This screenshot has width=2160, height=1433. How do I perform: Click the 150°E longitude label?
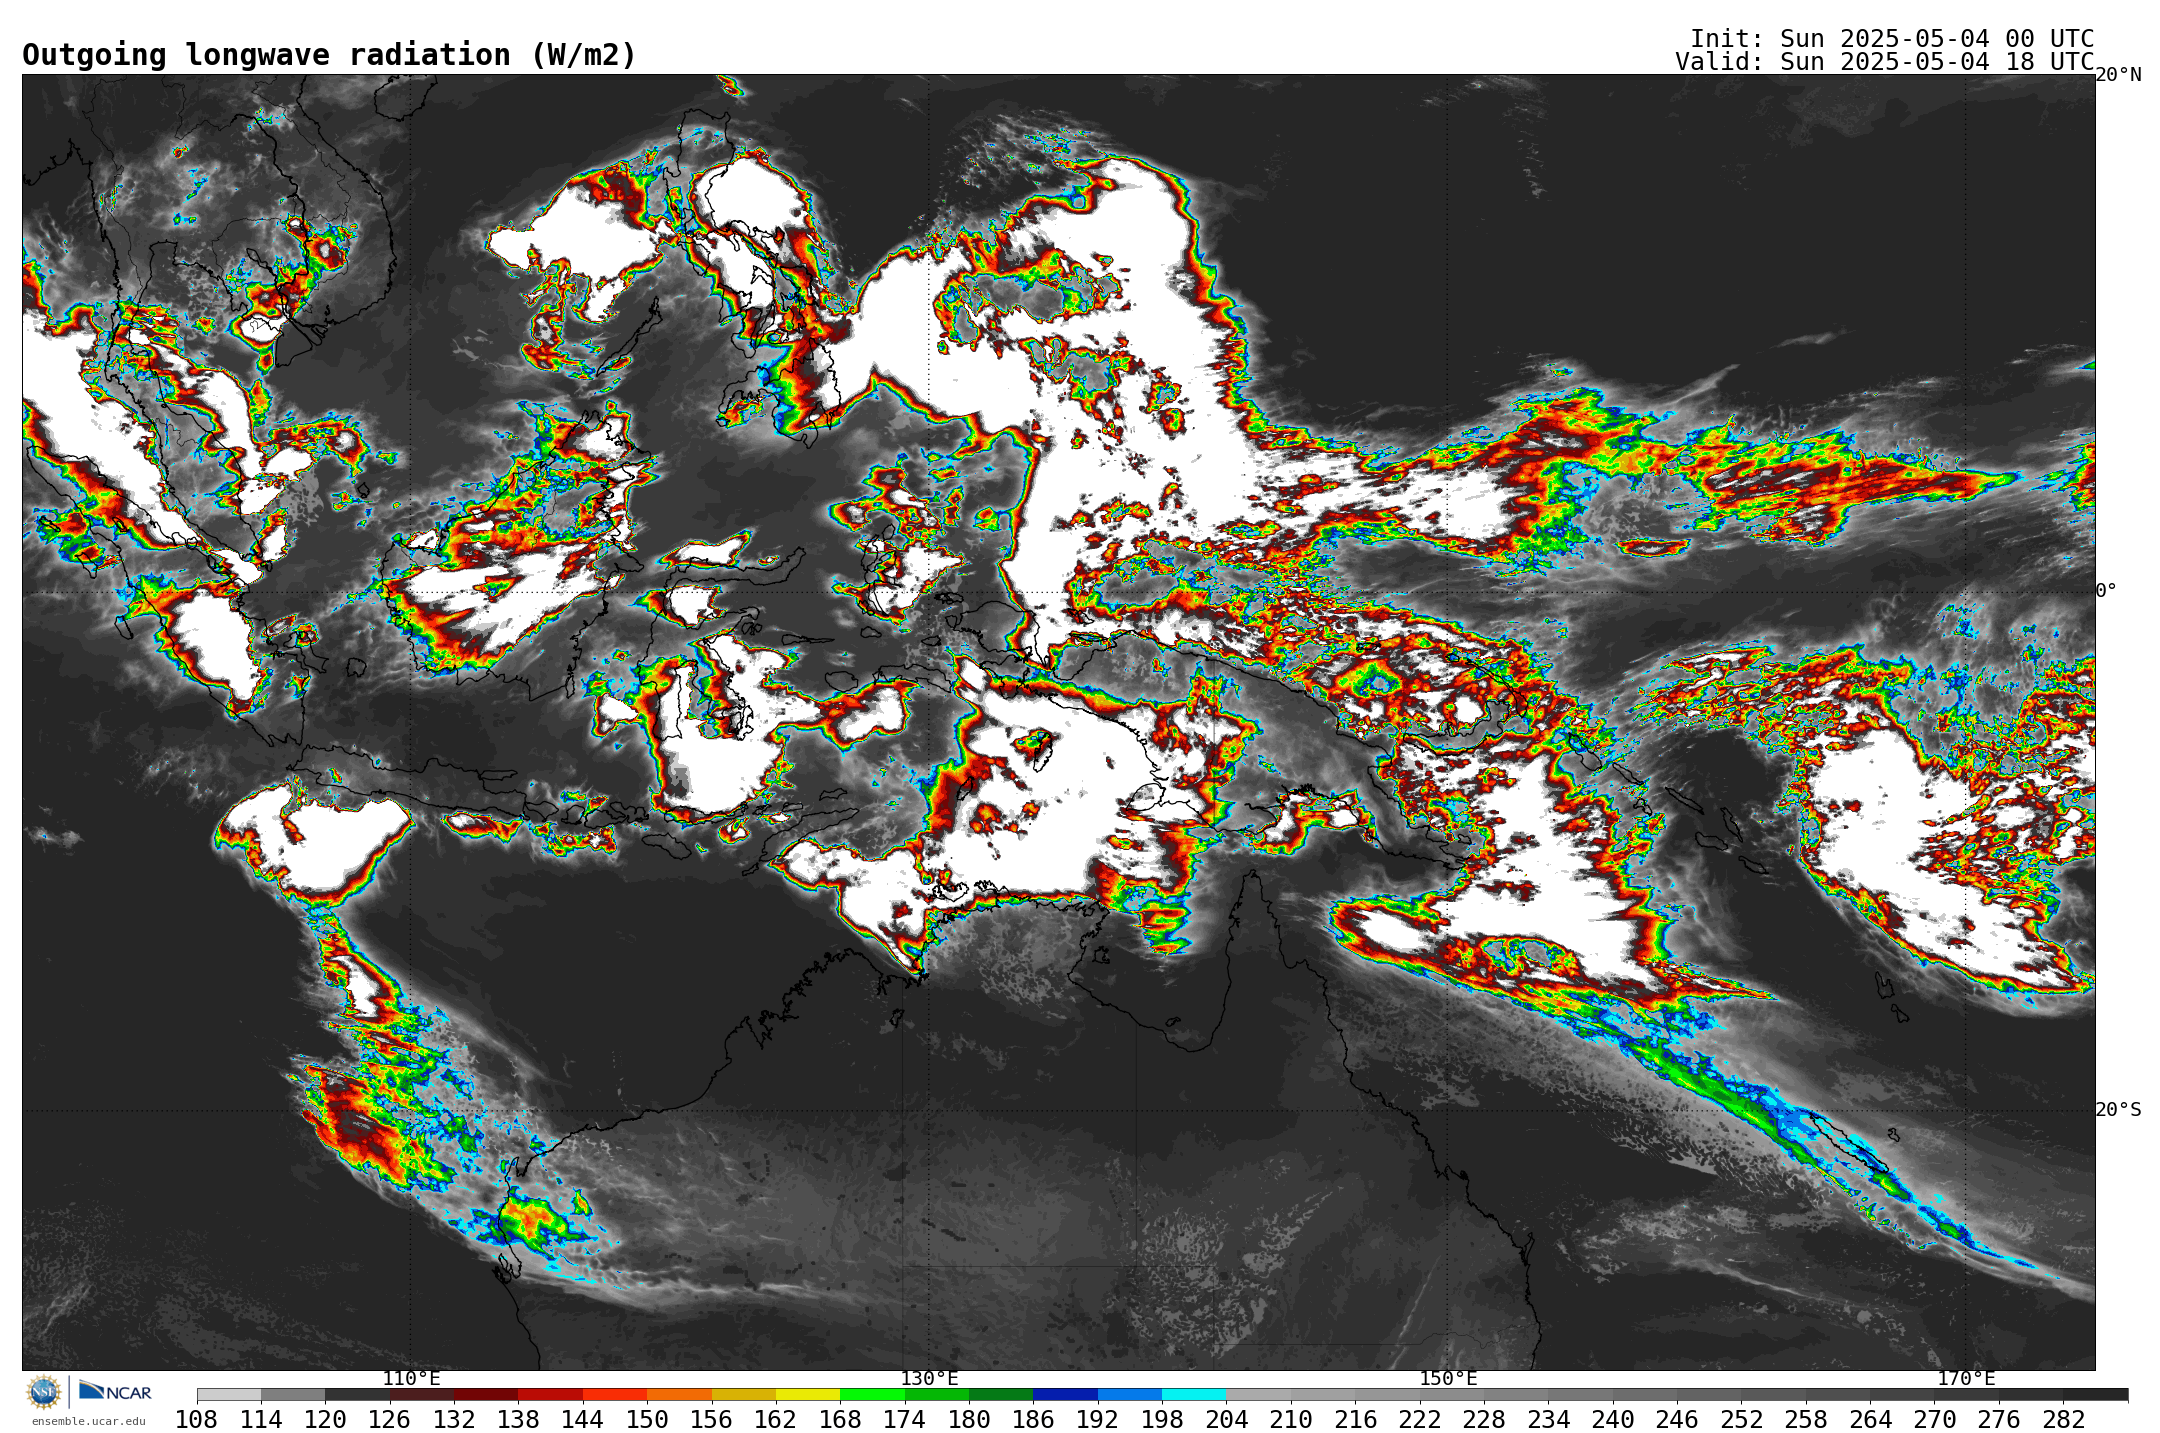pos(1448,1379)
